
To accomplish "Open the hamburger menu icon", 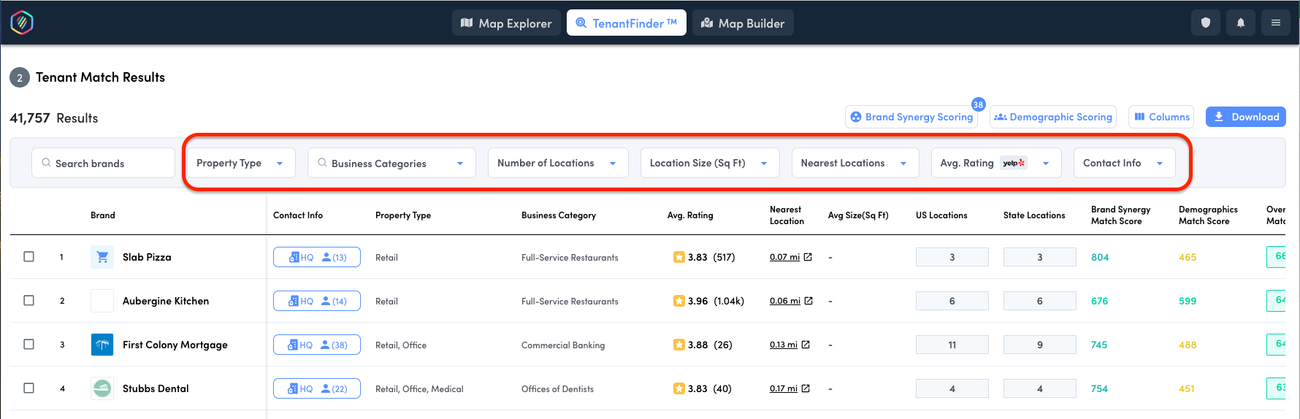I will tap(1275, 23).
